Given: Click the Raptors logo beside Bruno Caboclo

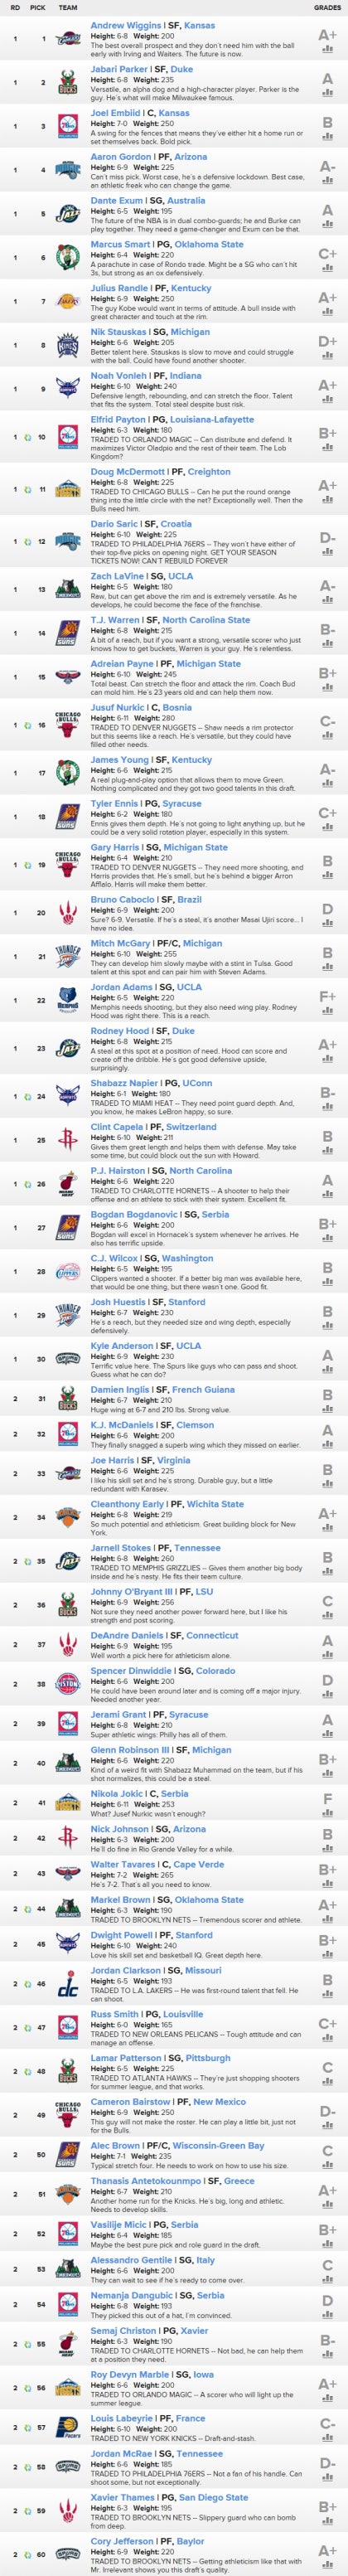Looking at the screenshot, I should (x=68, y=912).
